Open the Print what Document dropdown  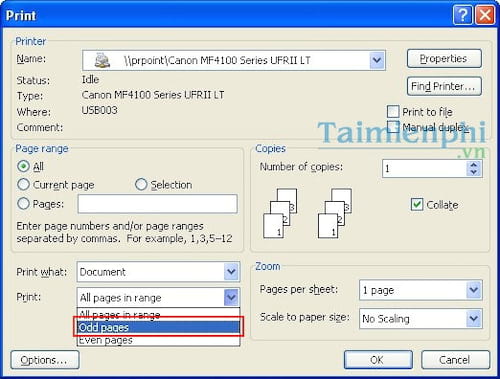(x=231, y=272)
